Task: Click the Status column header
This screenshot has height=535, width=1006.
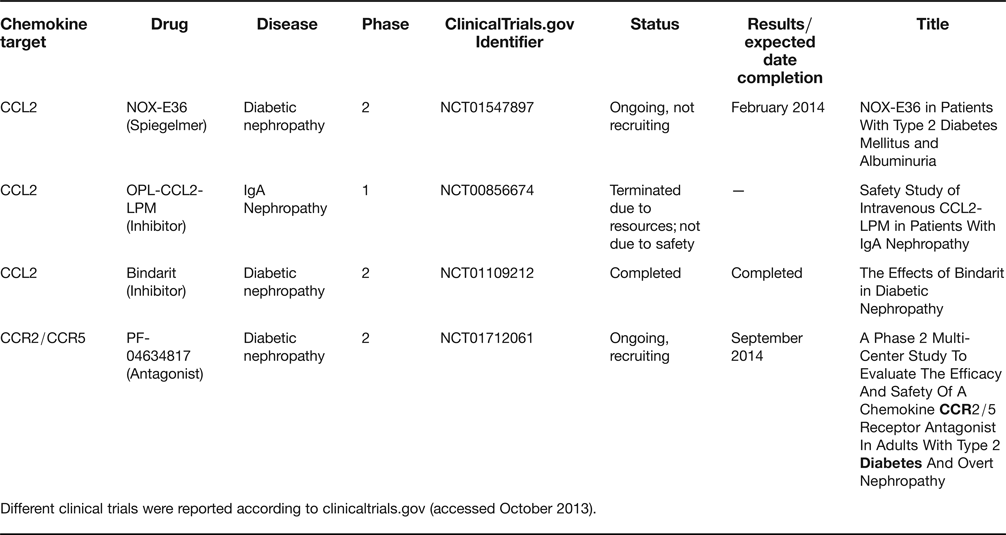Action: pyautogui.click(x=654, y=24)
